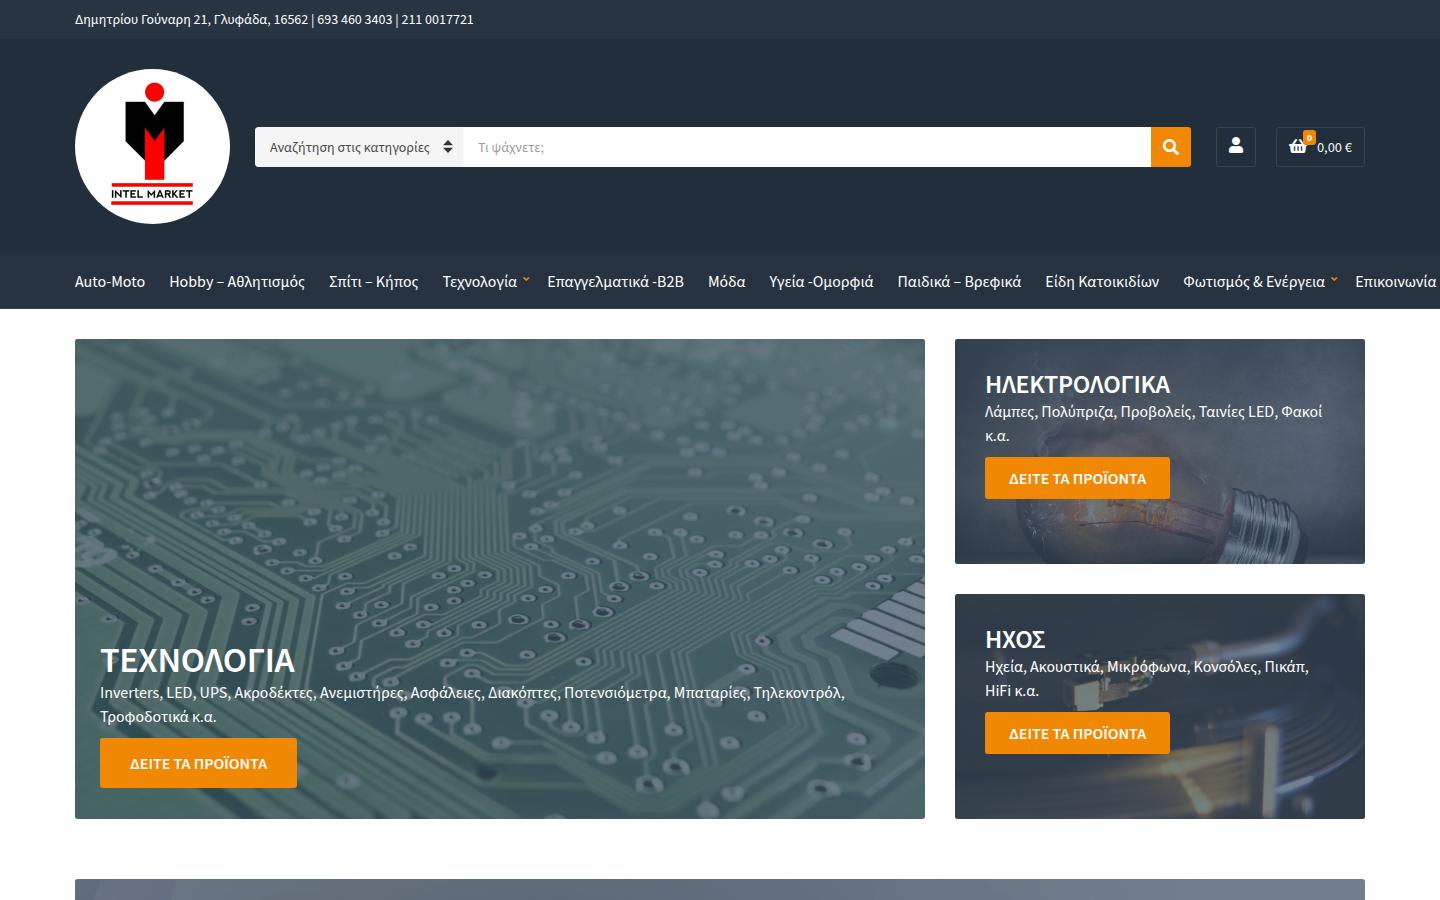
Task: Click ΔΕΙΤΕ ΤΑ ΠΡΟΪΟΝΤΑ under ΗΧΟΣ
Action: tap(1077, 733)
